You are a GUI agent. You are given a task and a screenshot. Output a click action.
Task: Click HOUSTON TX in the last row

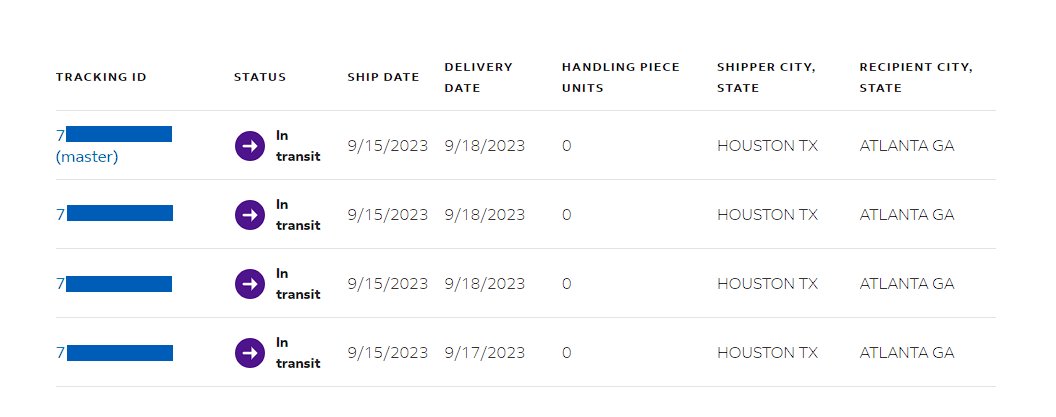point(767,353)
